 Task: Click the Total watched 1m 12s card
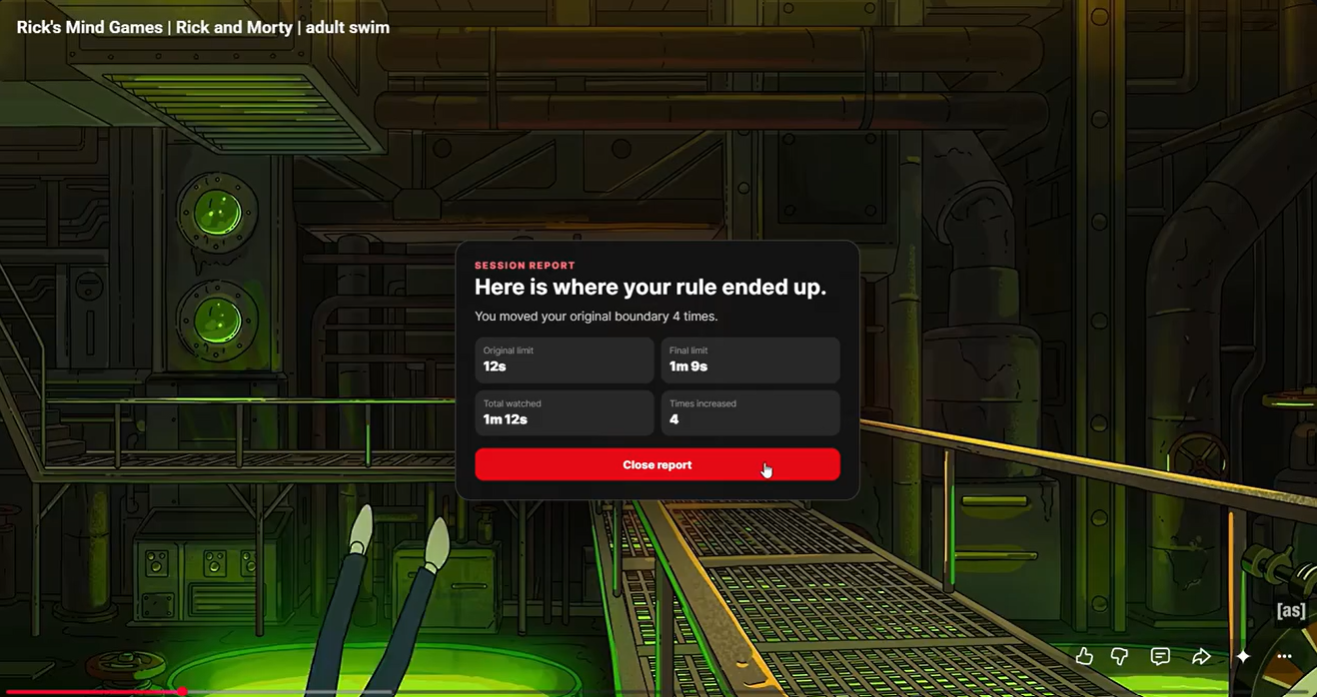tap(564, 413)
